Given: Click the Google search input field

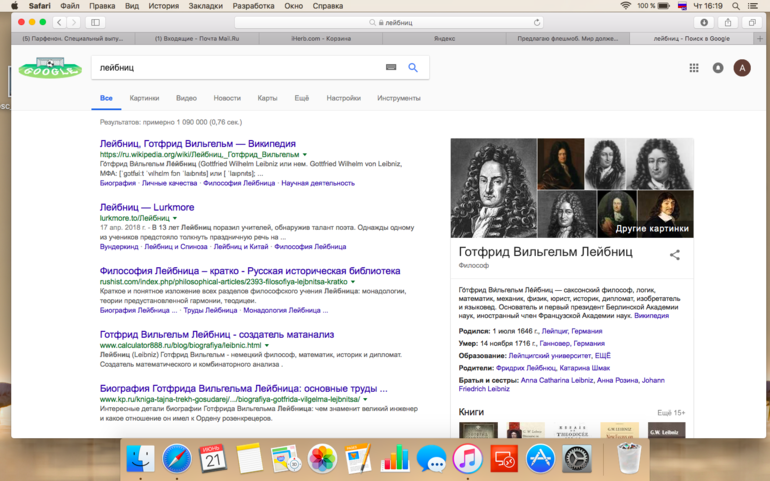Looking at the screenshot, I should (x=235, y=68).
